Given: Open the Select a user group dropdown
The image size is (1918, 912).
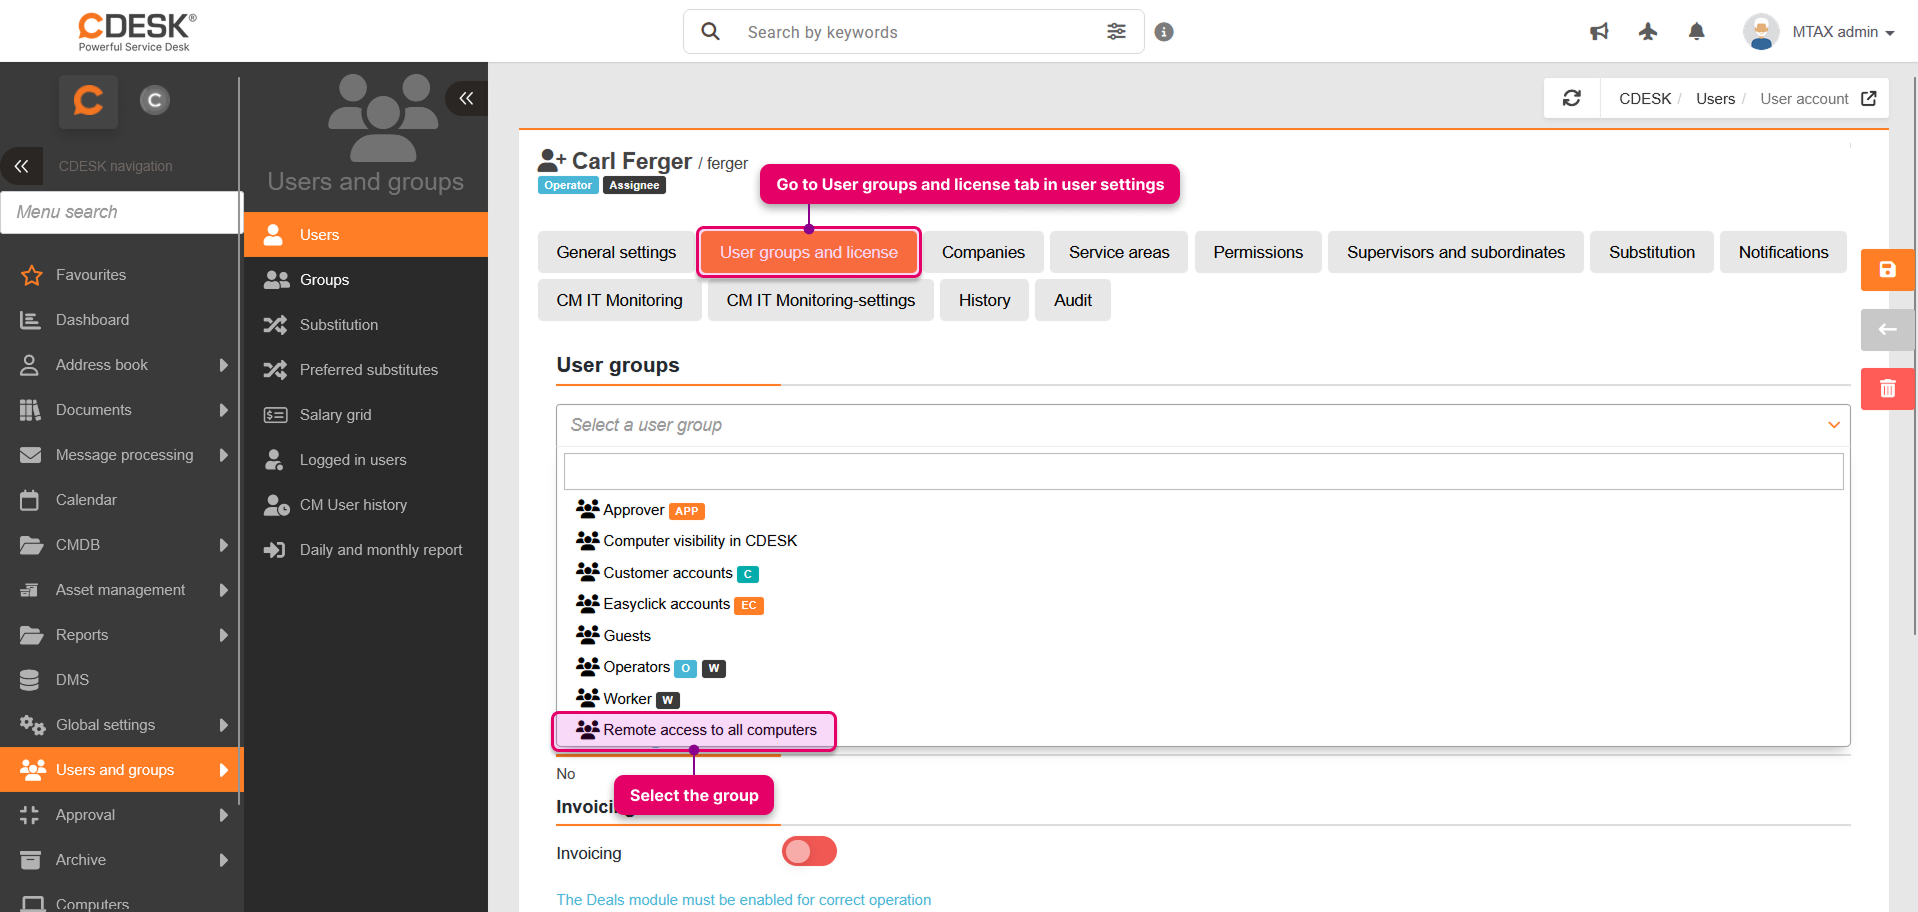Looking at the screenshot, I should [1202, 425].
